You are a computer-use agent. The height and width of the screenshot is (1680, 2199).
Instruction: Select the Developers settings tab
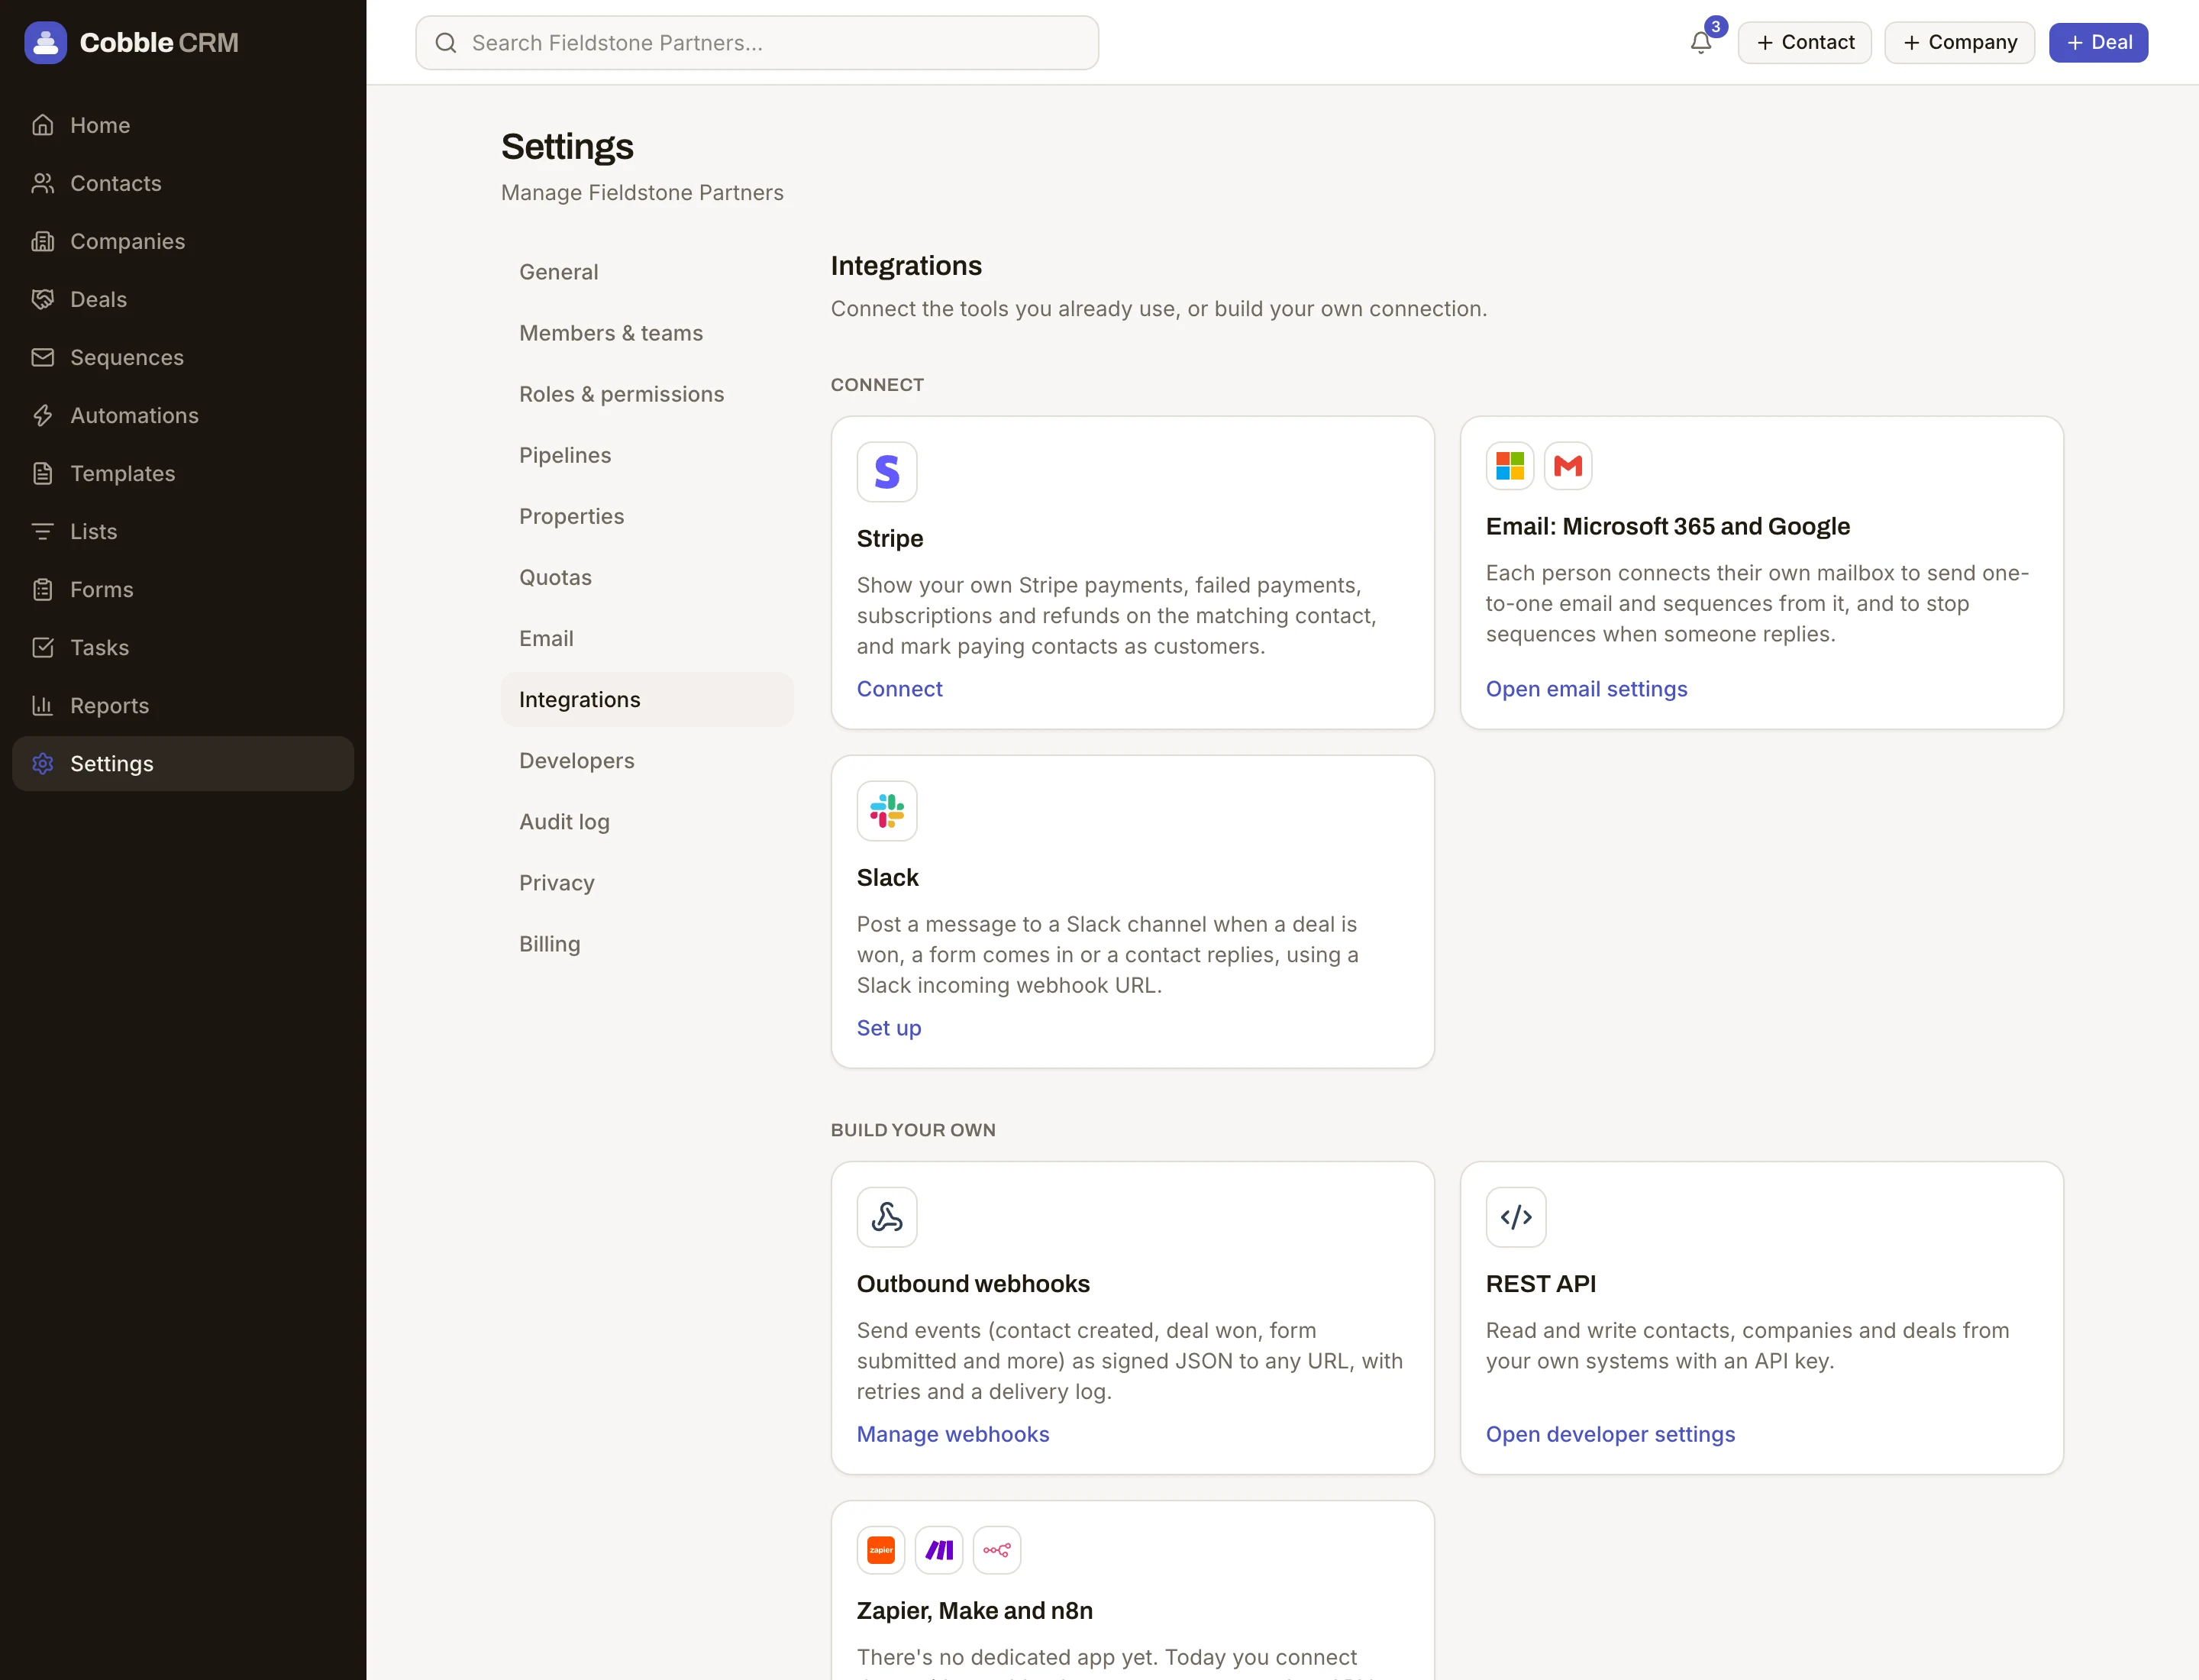pos(647,760)
